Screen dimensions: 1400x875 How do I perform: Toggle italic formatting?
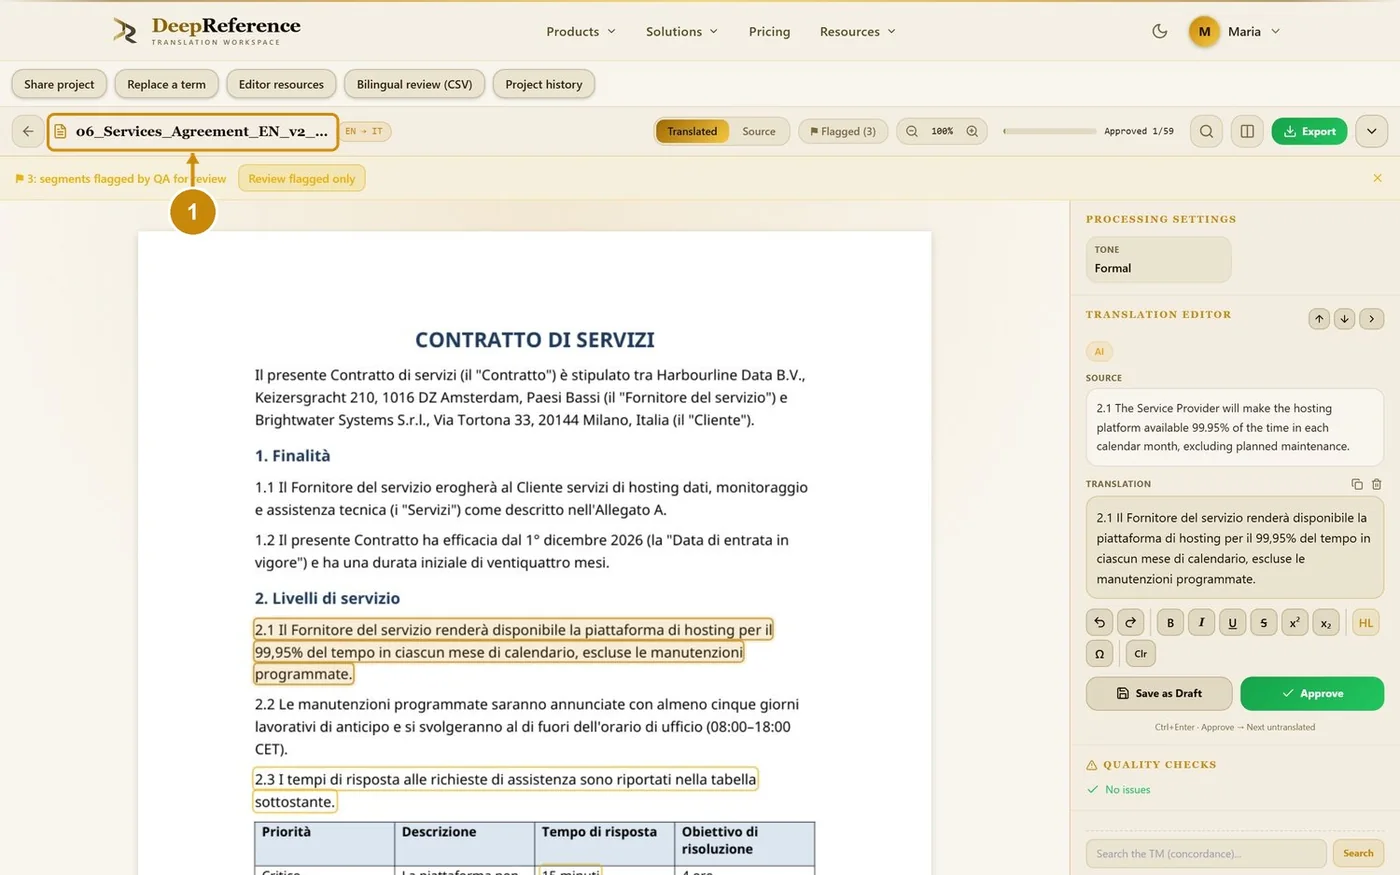[x=1201, y=622]
